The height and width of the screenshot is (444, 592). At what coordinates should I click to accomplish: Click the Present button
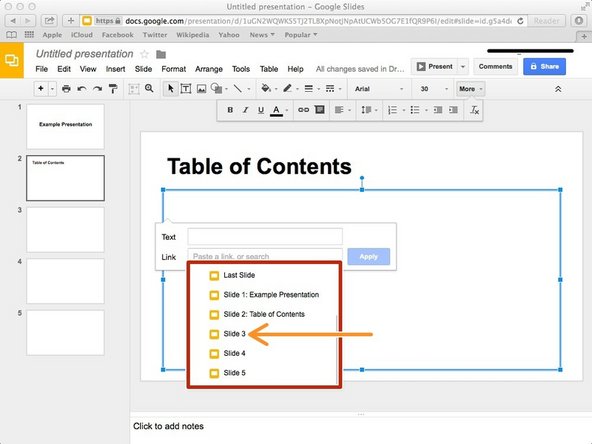click(x=435, y=66)
